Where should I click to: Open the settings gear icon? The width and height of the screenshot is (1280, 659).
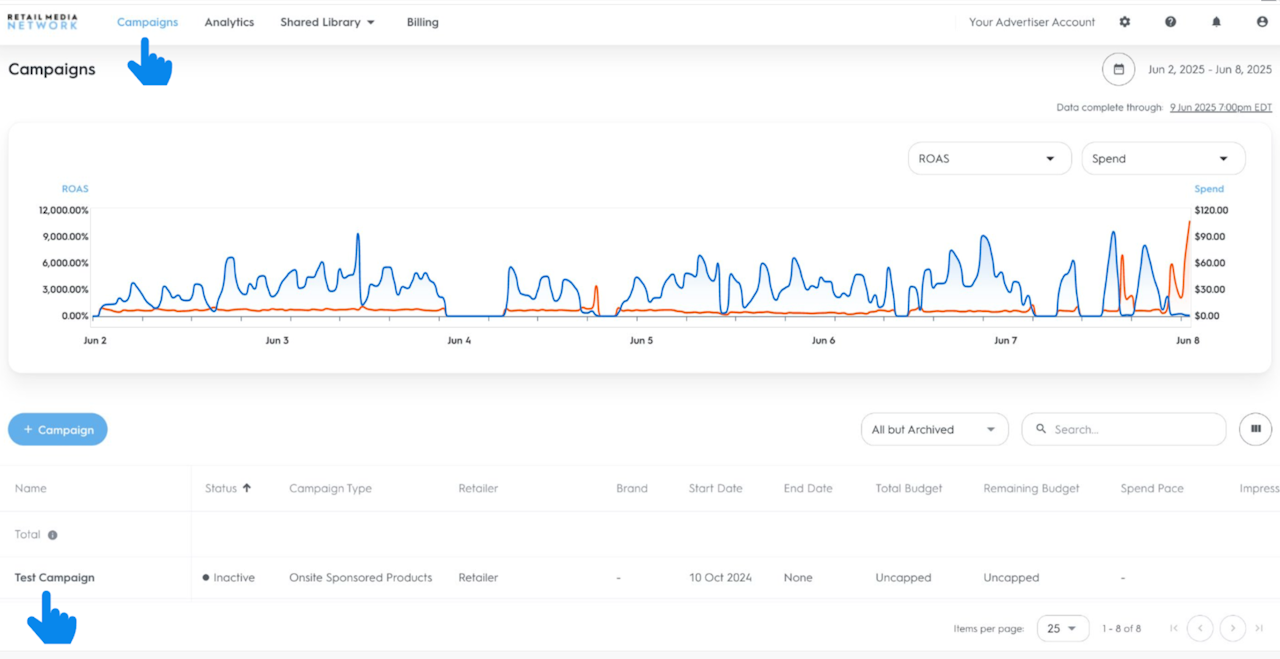tap(1125, 22)
